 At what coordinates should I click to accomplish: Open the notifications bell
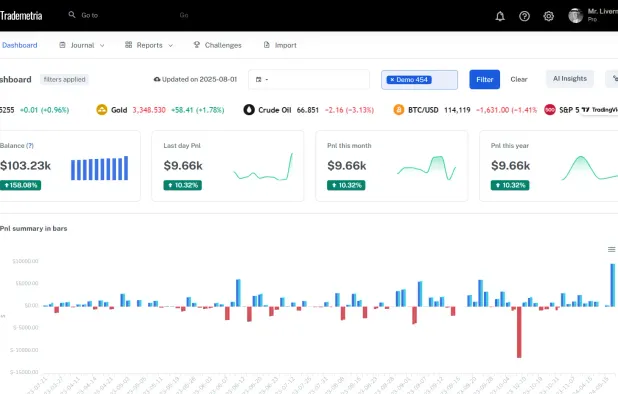500,16
